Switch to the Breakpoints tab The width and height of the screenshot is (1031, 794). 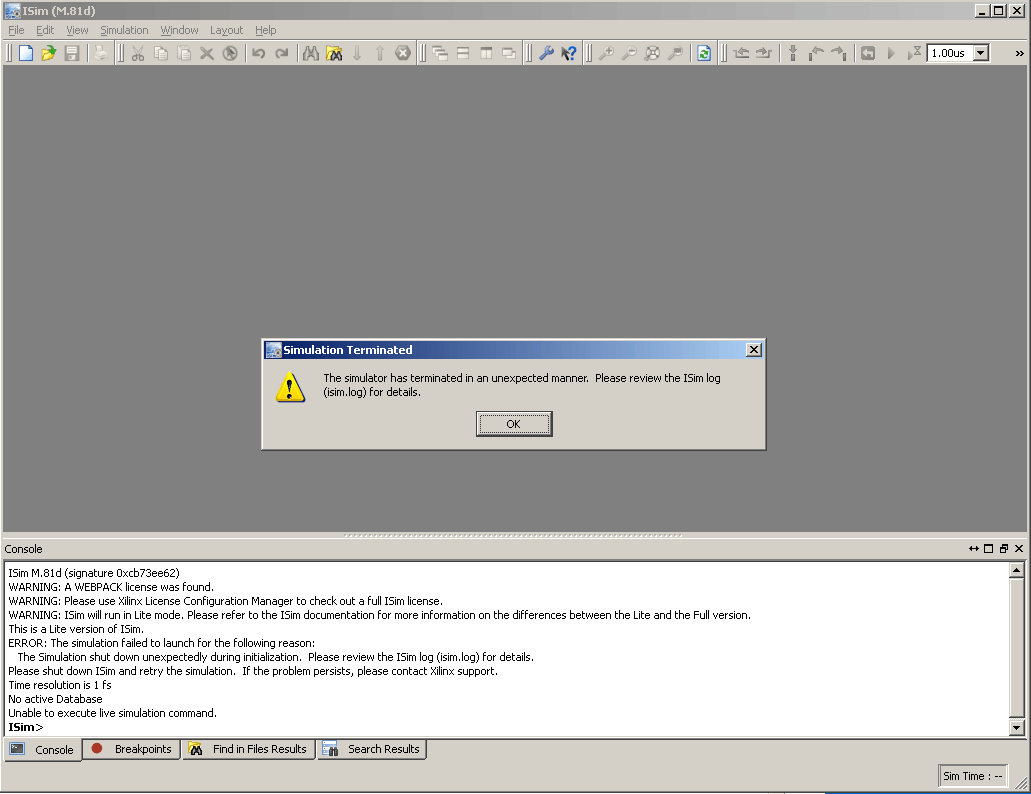pyautogui.click(x=132, y=749)
